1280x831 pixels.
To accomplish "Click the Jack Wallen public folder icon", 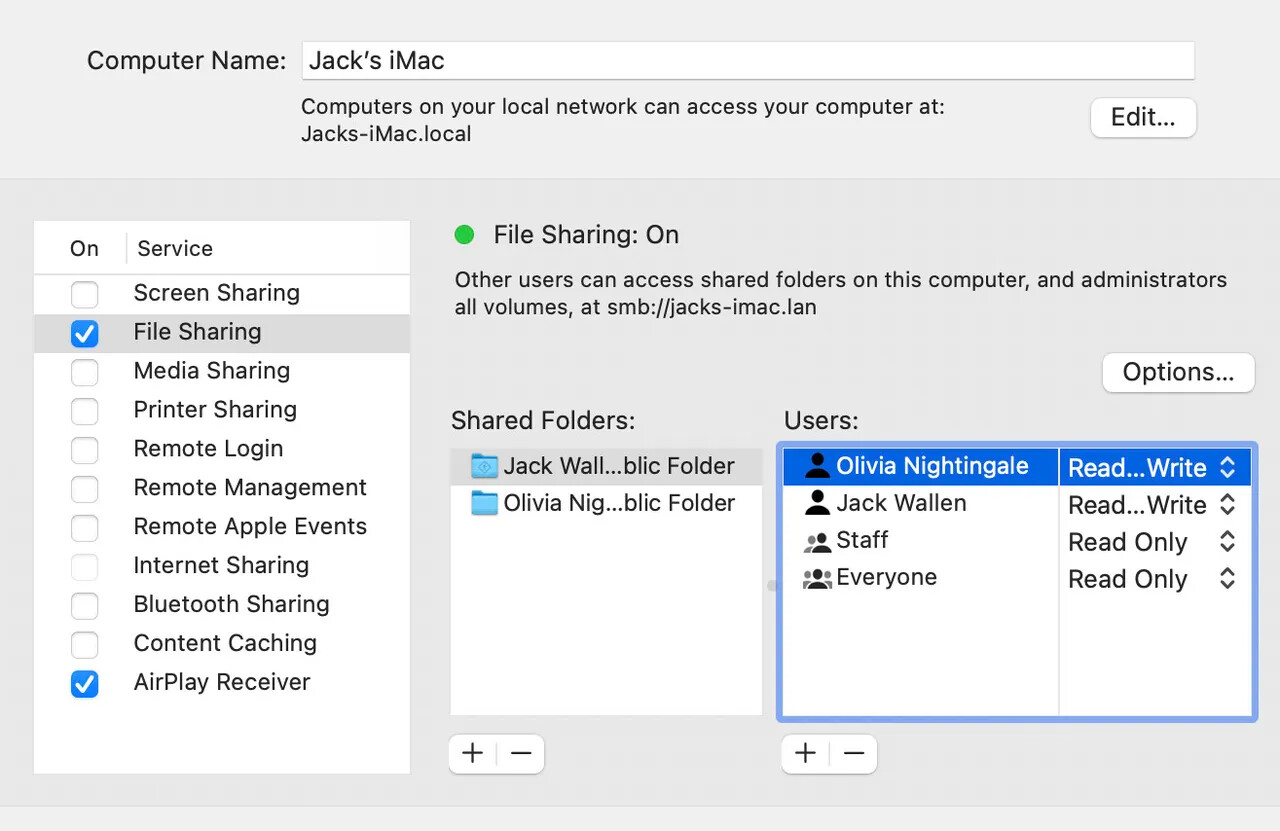I will coord(484,466).
